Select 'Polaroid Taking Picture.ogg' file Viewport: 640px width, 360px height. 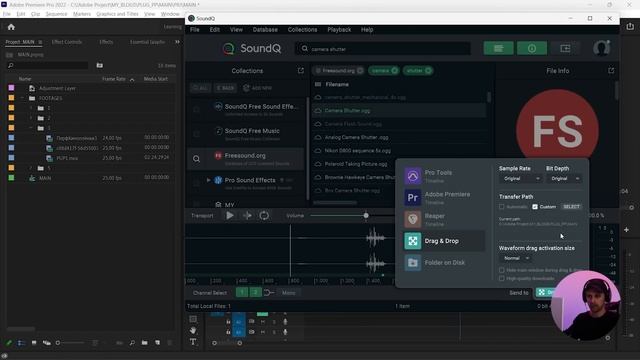pos(356,164)
